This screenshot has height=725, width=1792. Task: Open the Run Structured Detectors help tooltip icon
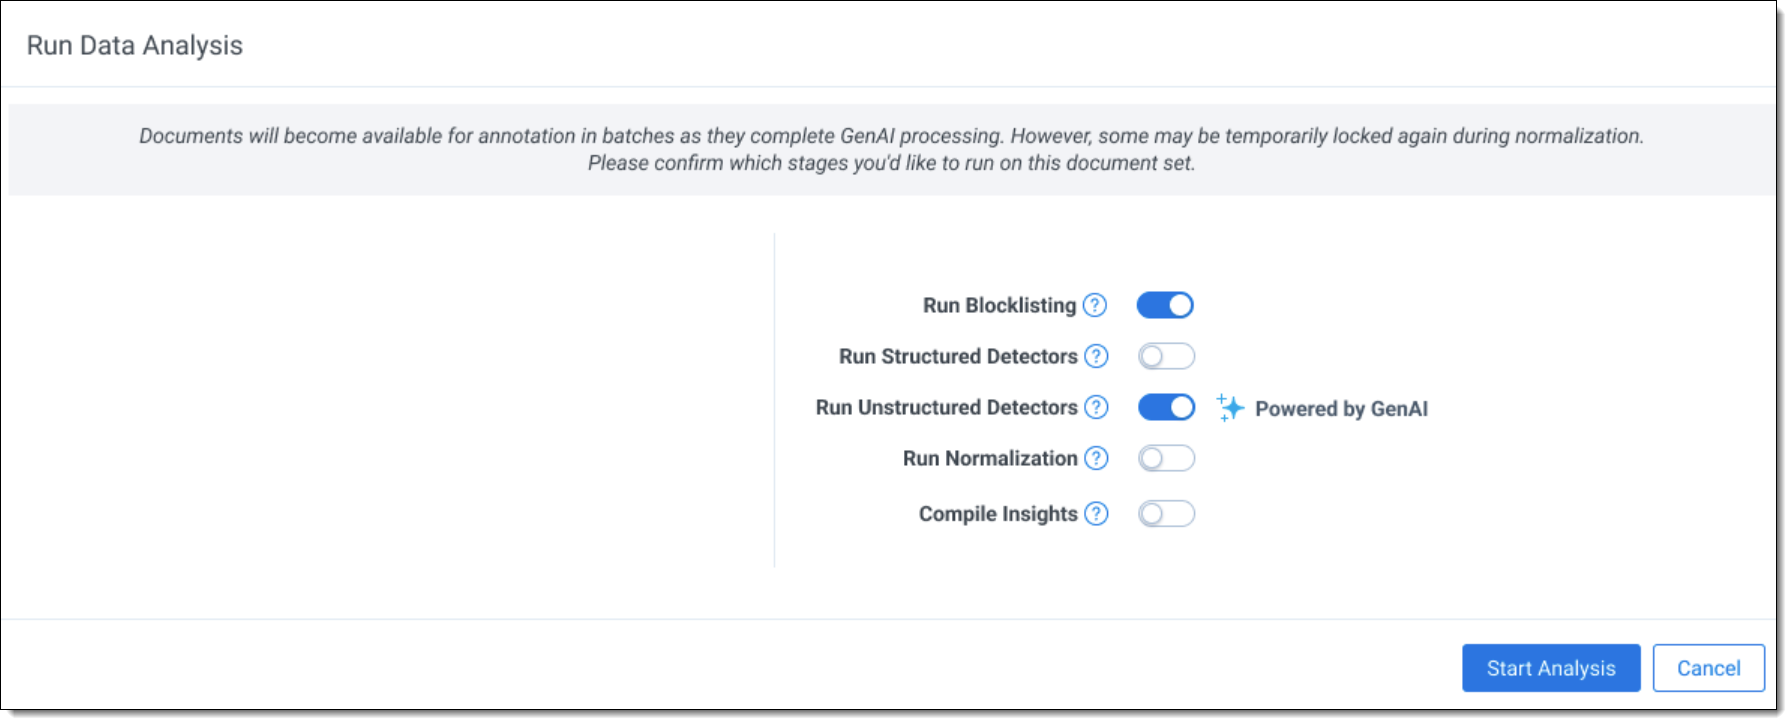click(1096, 357)
